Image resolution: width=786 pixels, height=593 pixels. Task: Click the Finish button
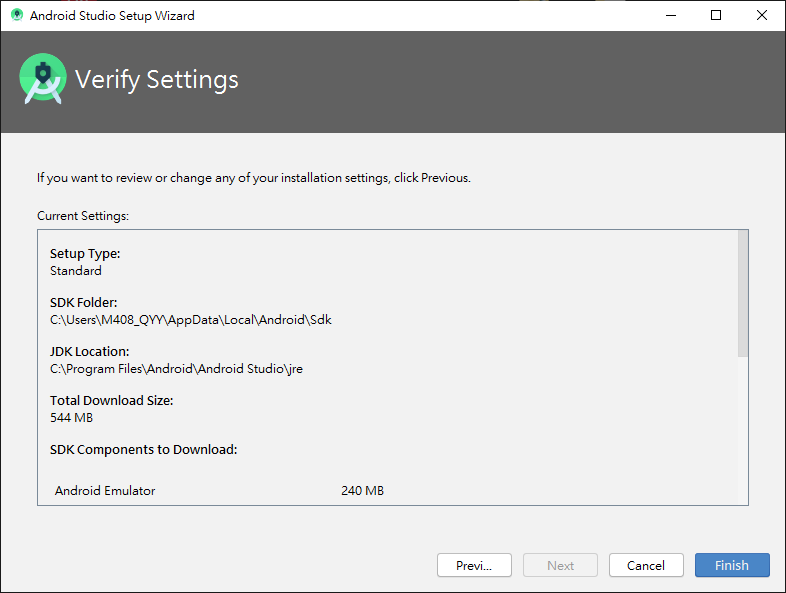(x=732, y=565)
